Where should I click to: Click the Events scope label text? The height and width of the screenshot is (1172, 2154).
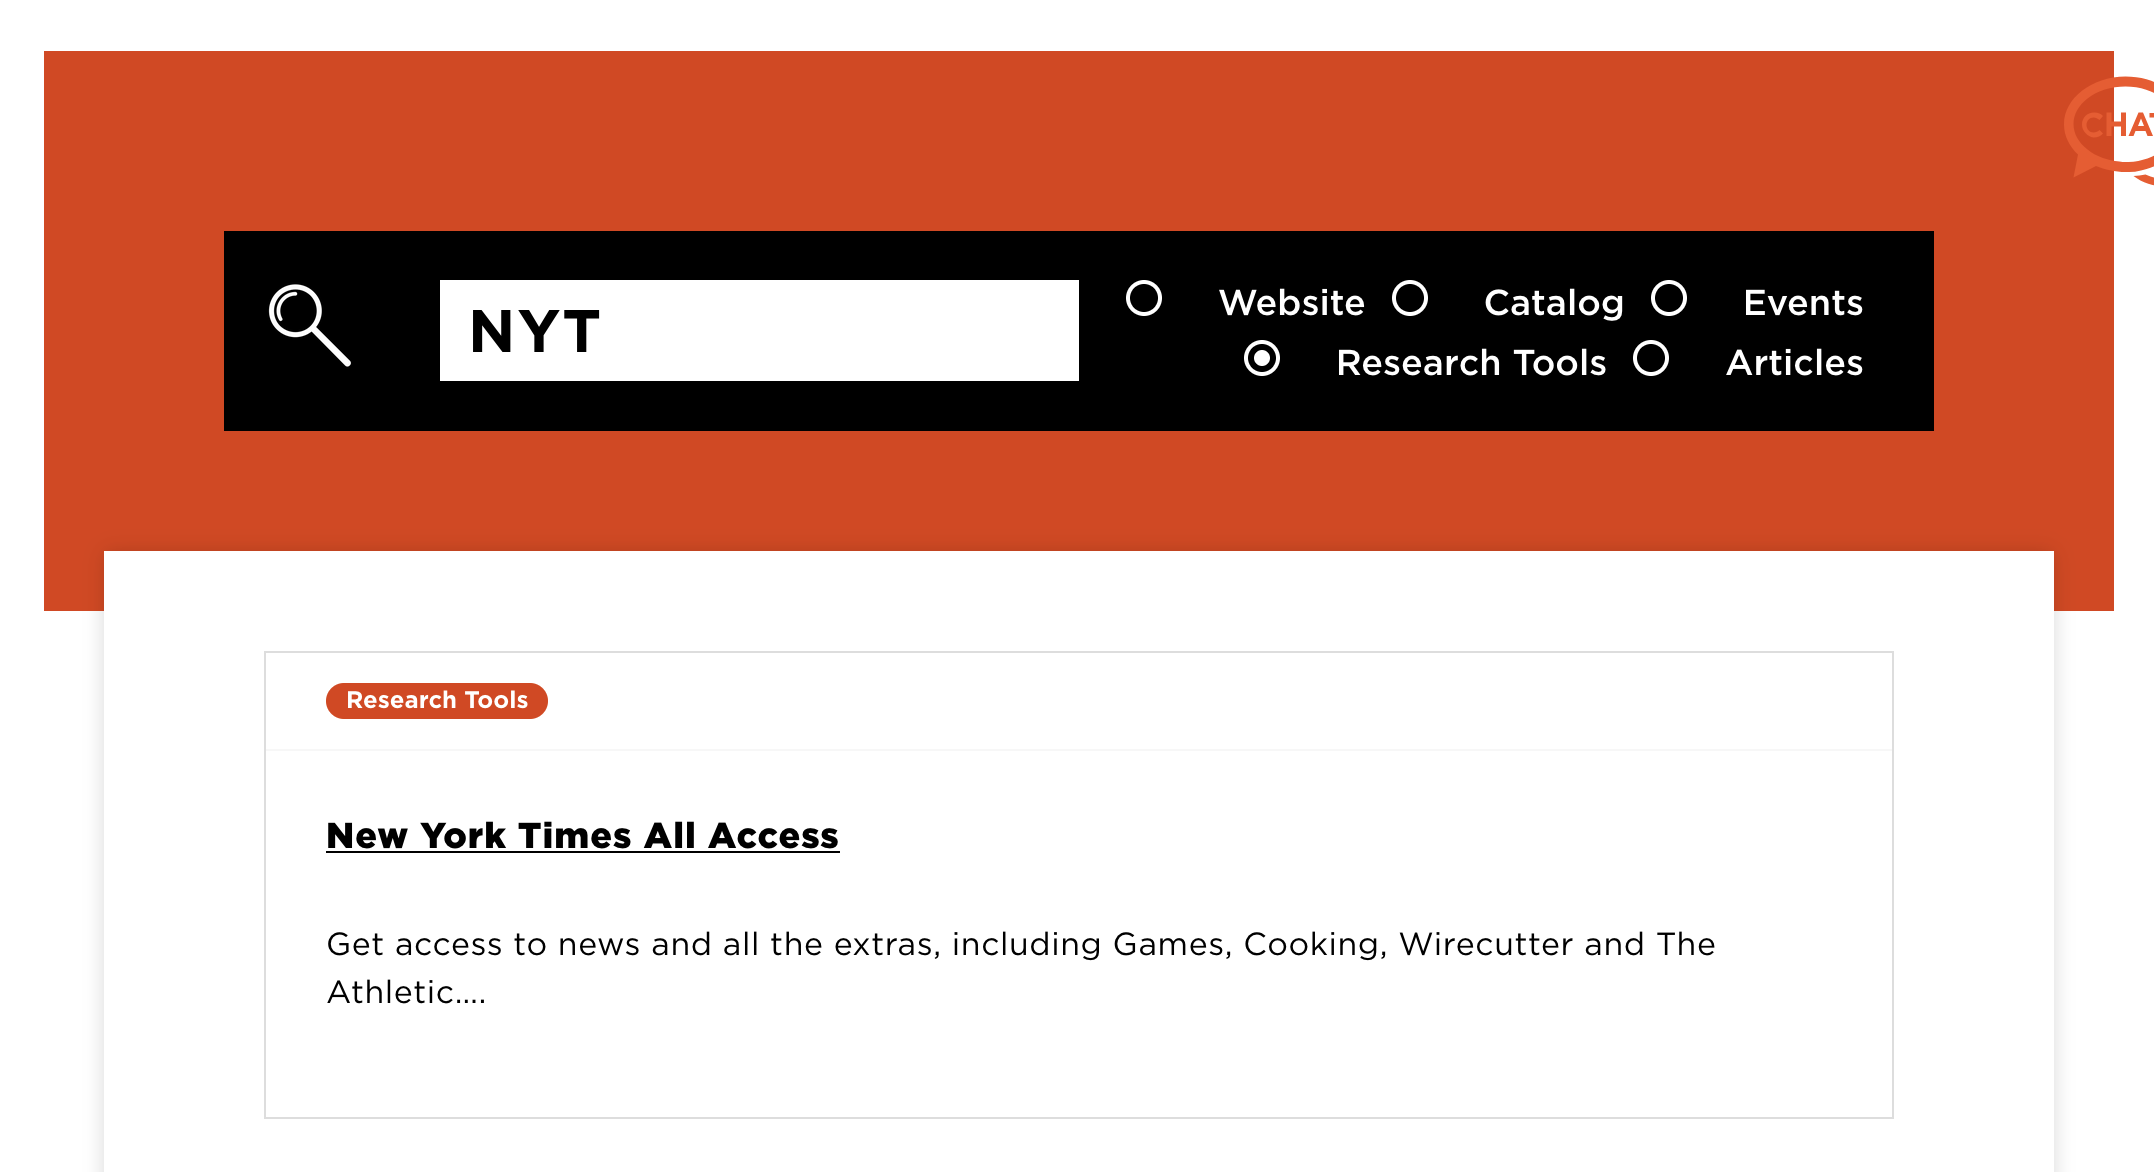pos(1802,303)
